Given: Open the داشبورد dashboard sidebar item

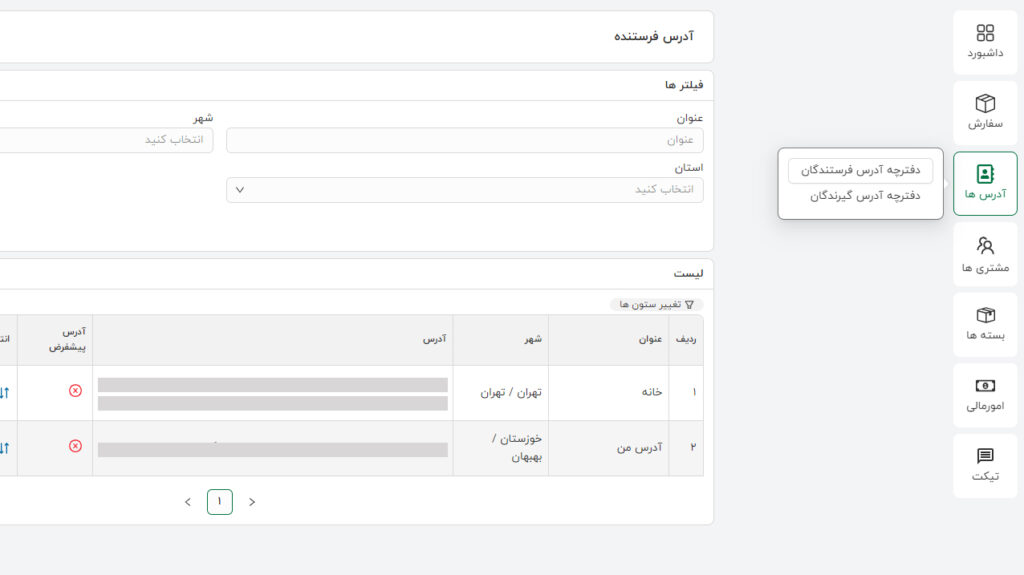Looking at the screenshot, I should pyautogui.click(x=985, y=42).
